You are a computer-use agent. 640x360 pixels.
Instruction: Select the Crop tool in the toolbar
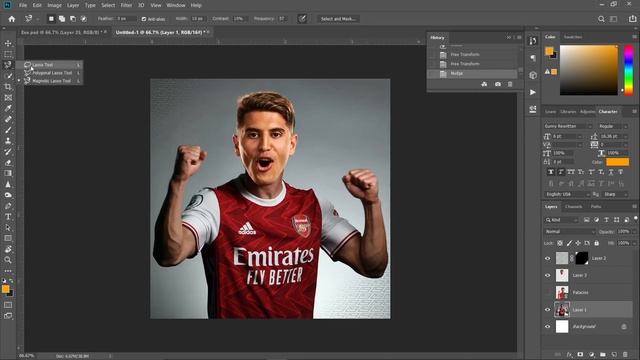(x=8, y=87)
